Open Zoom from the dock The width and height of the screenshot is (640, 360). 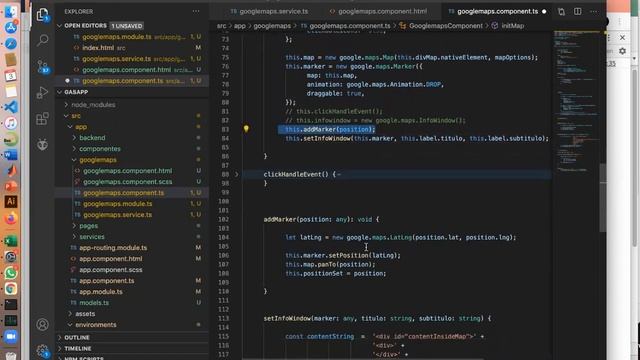pyautogui.click(x=11, y=336)
